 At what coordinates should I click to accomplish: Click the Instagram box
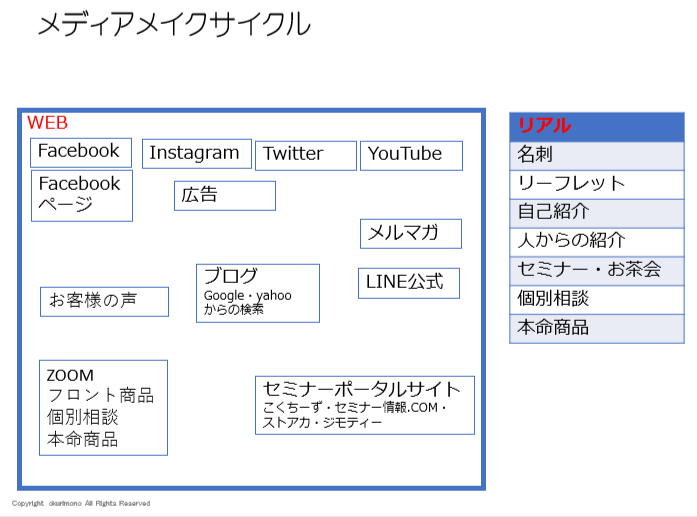pos(196,154)
